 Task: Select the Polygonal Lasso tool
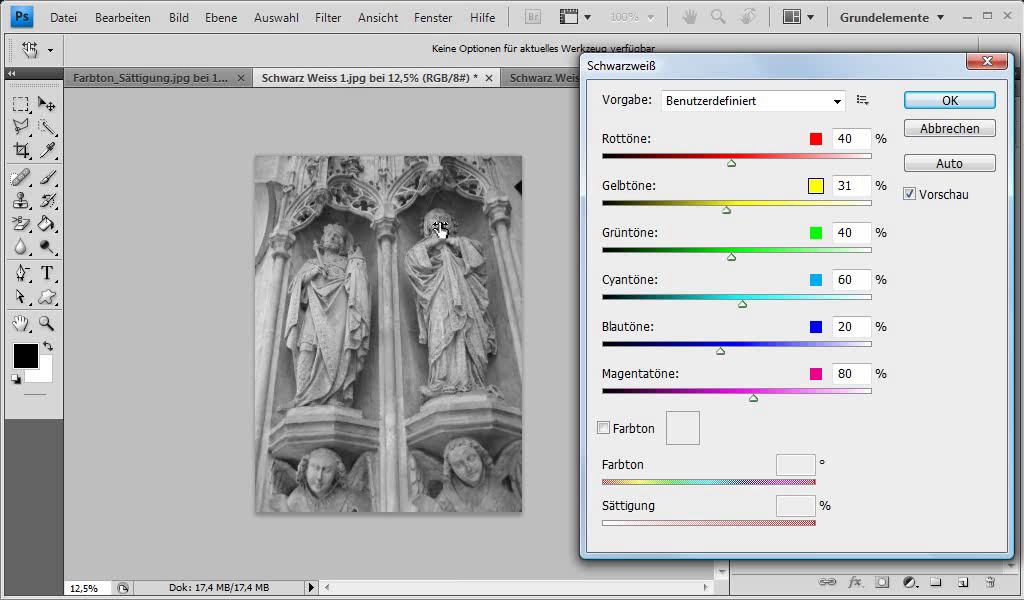21,127
